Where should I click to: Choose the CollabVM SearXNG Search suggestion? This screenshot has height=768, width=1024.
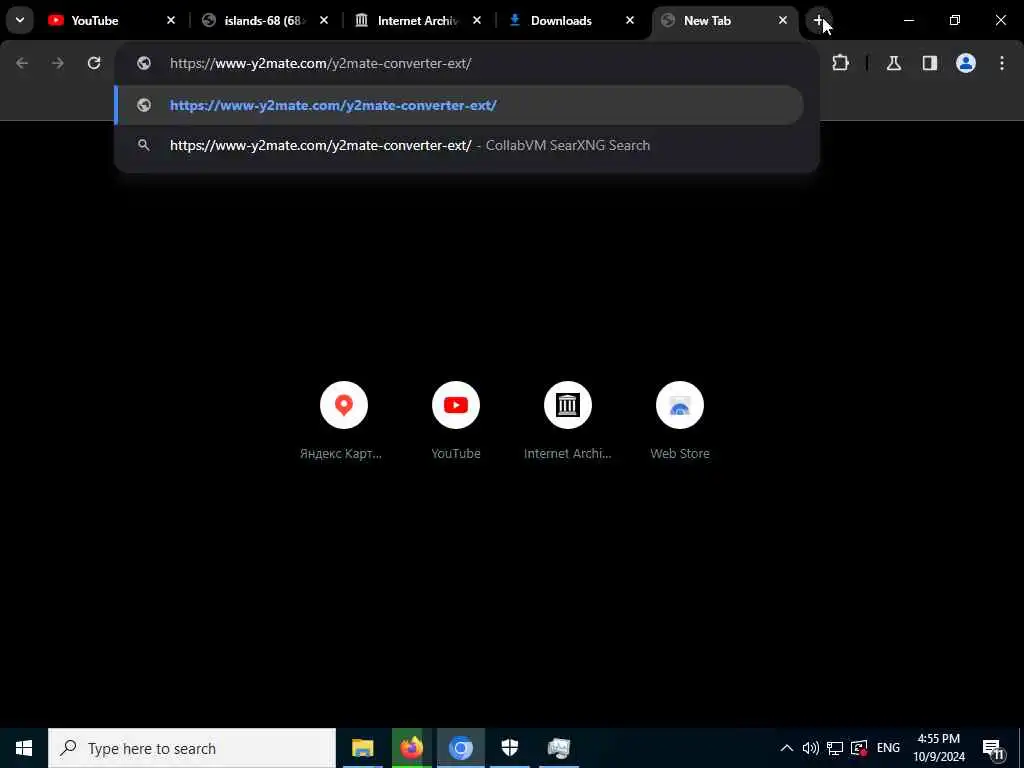click(x=459, y=145)
